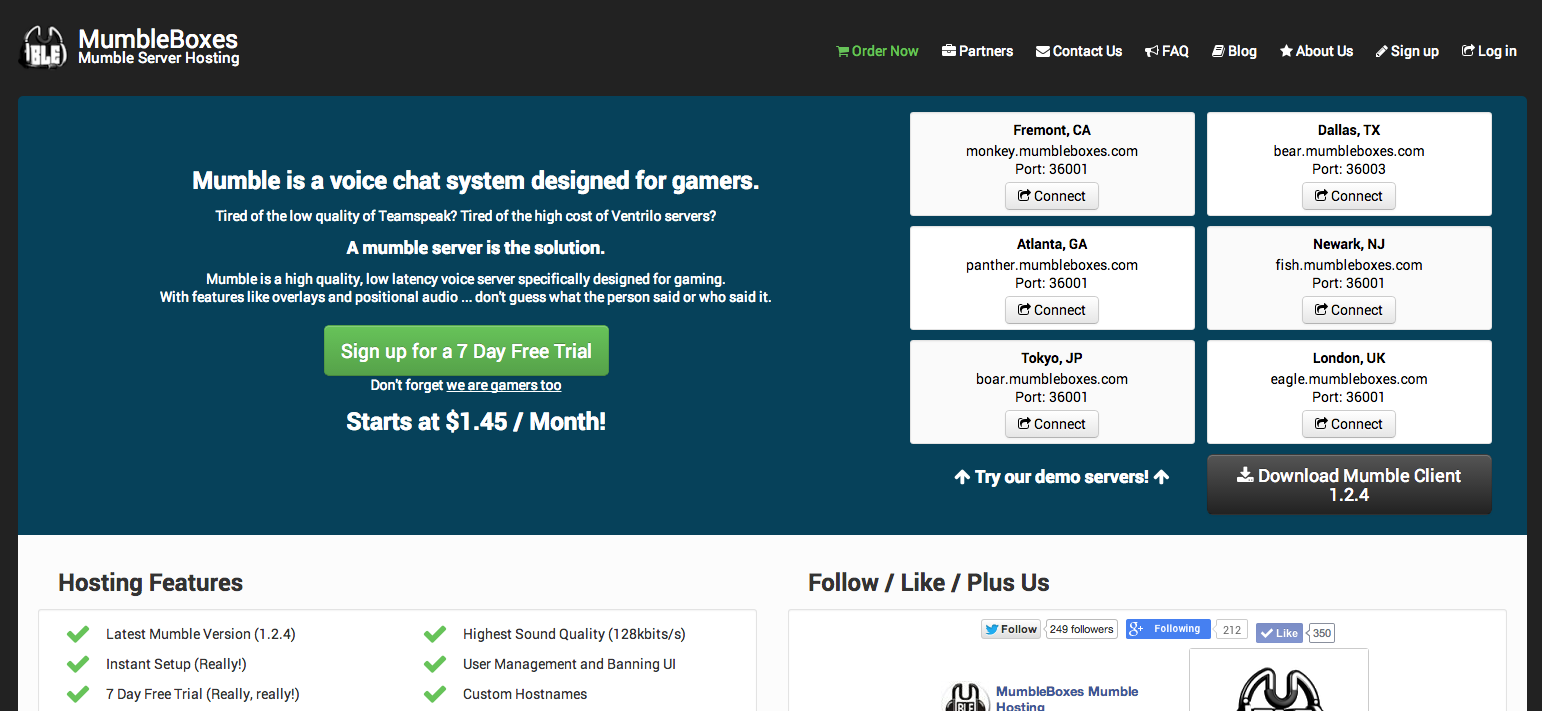Click the Facebook like count 350

pos(1322,633)
